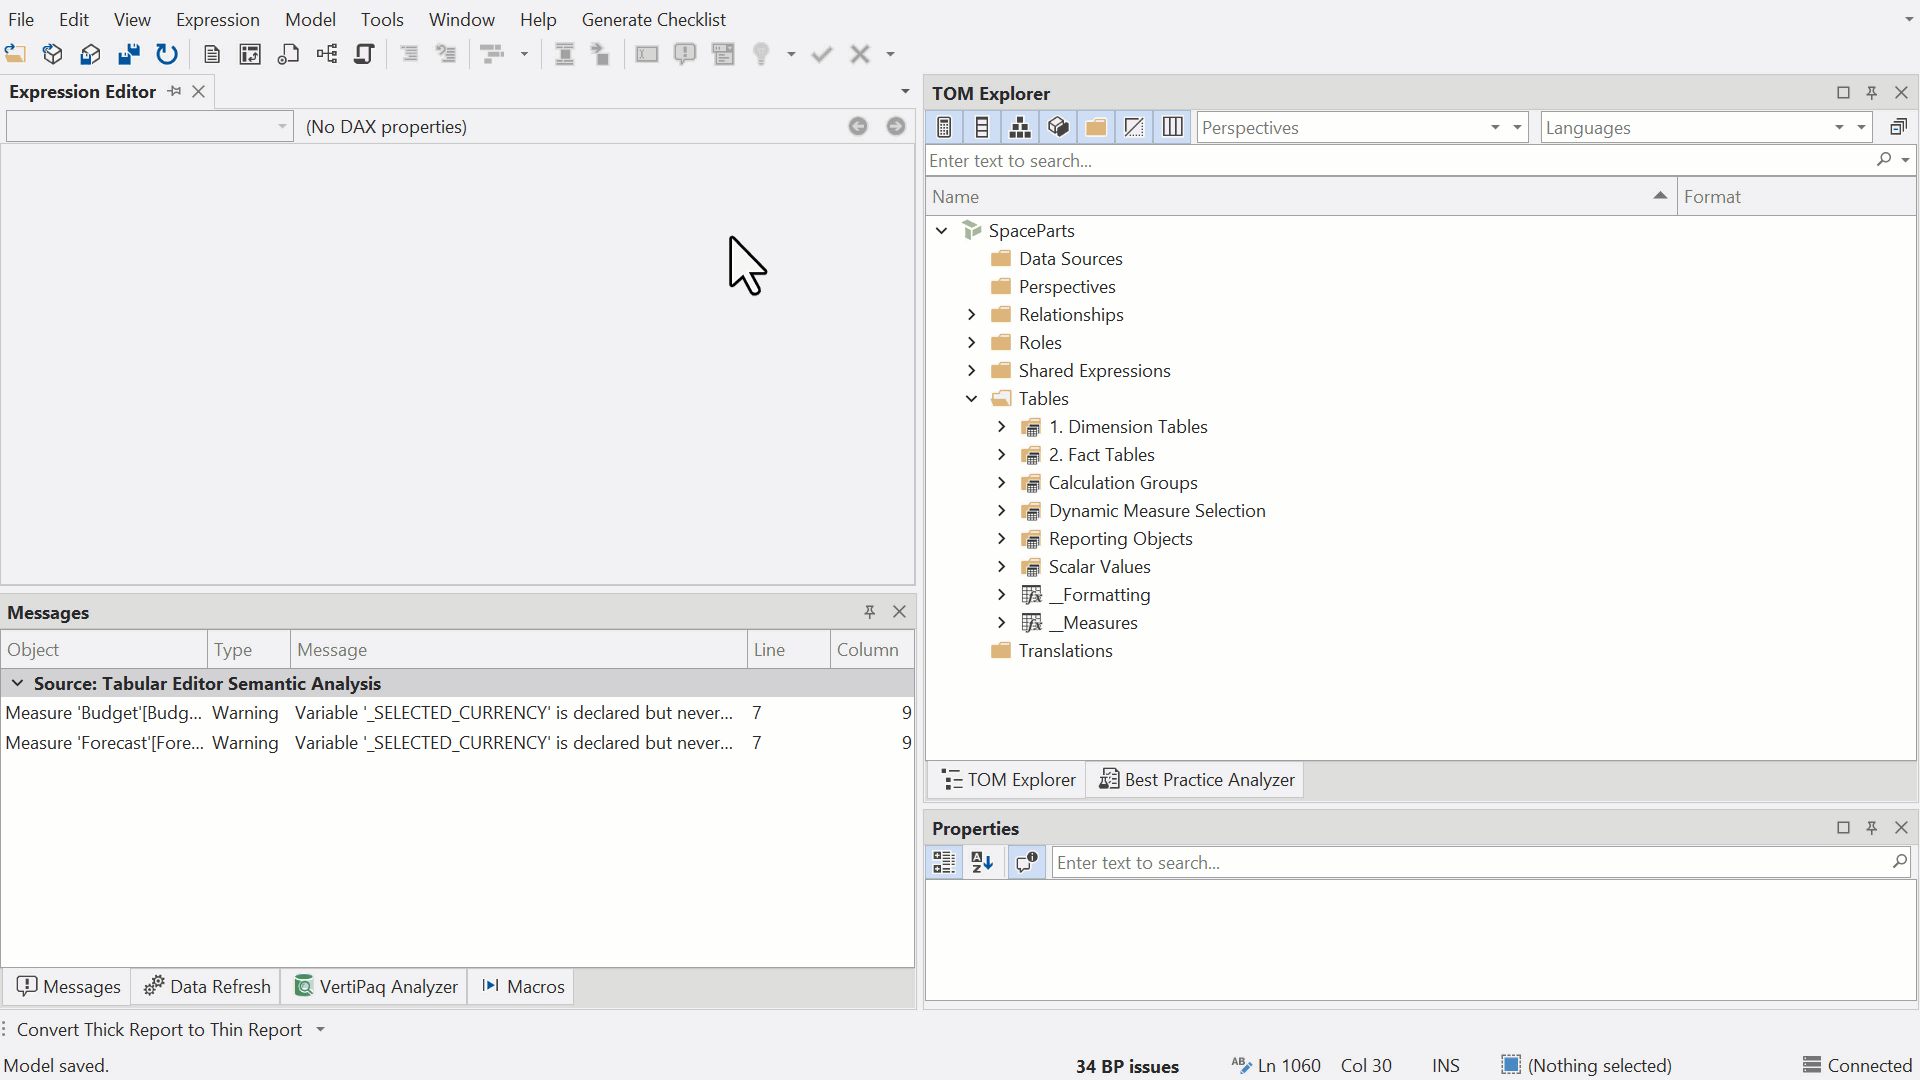
Task: Click the TOM Explorer search field
Action: [1398, 160]
